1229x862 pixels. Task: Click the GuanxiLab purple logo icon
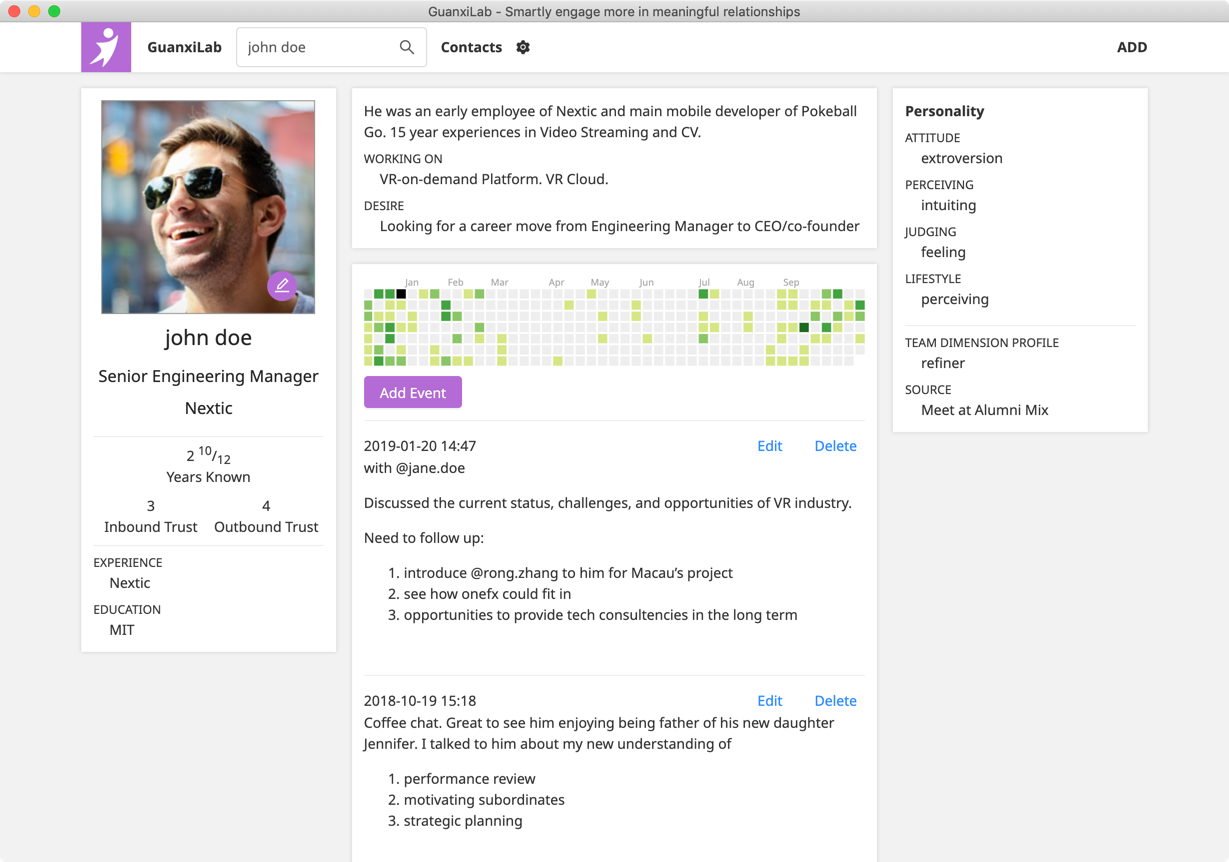coord(106,47)
